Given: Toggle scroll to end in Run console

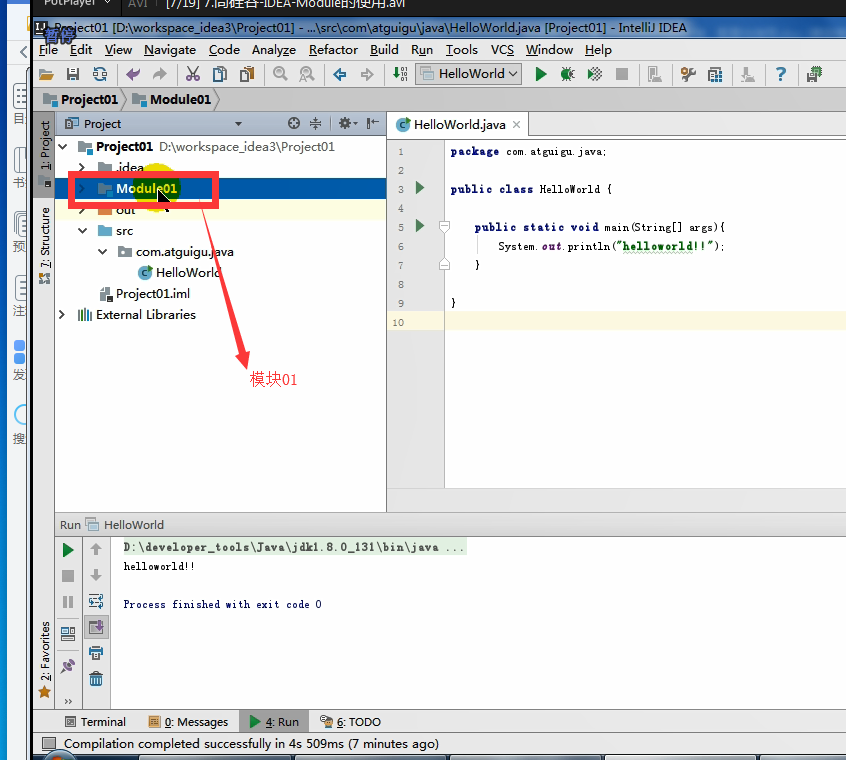Looking at the screenshot, I should tap(96, 627).
